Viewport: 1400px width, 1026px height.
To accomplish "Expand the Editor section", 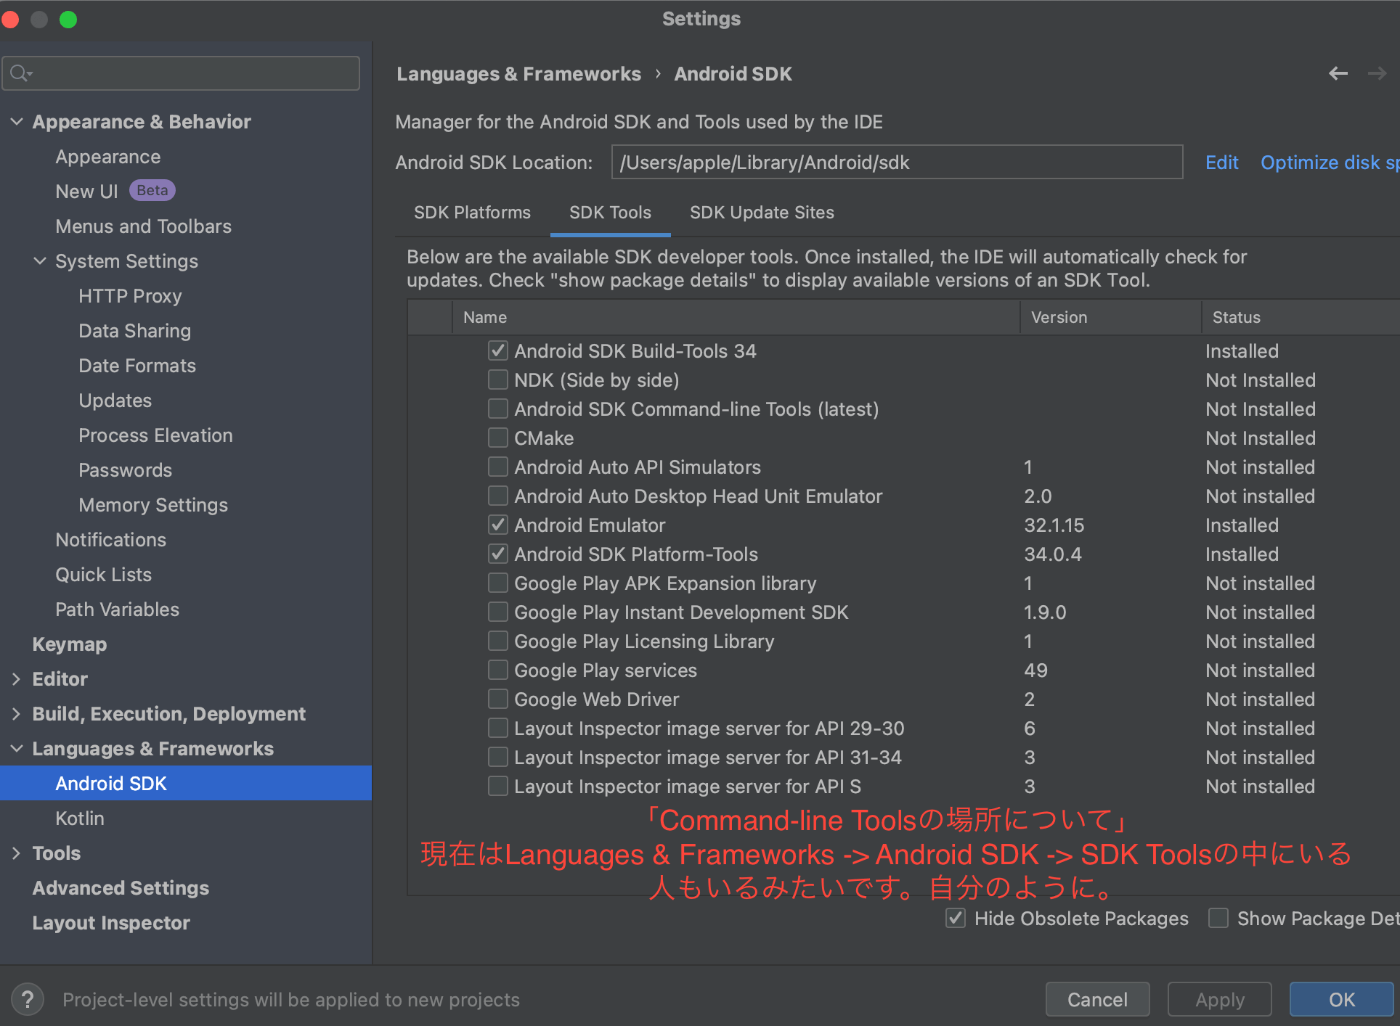I will pyautogui.click(x=17, y=679).
